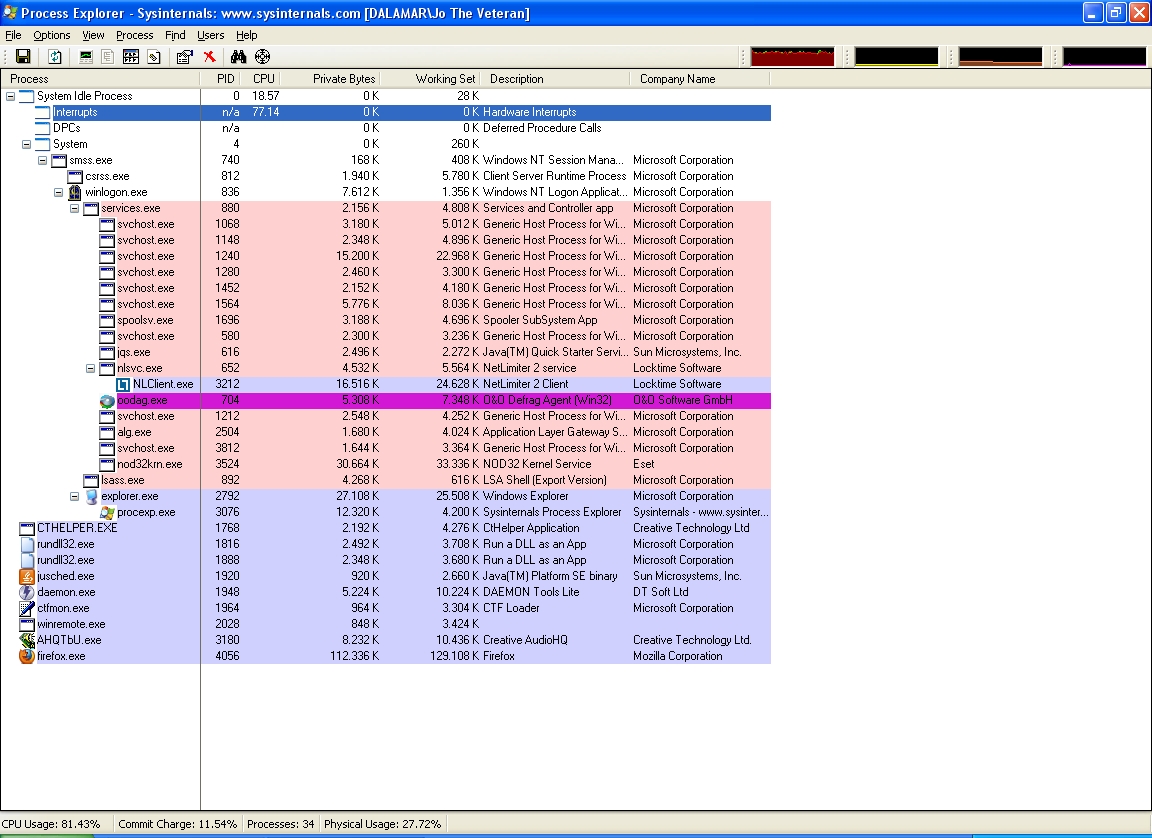Image resolution: width=1152 pixels, height=838 pixels.
Task: Click the DLL/handles view toolbar icon
Action: (154, 57)
